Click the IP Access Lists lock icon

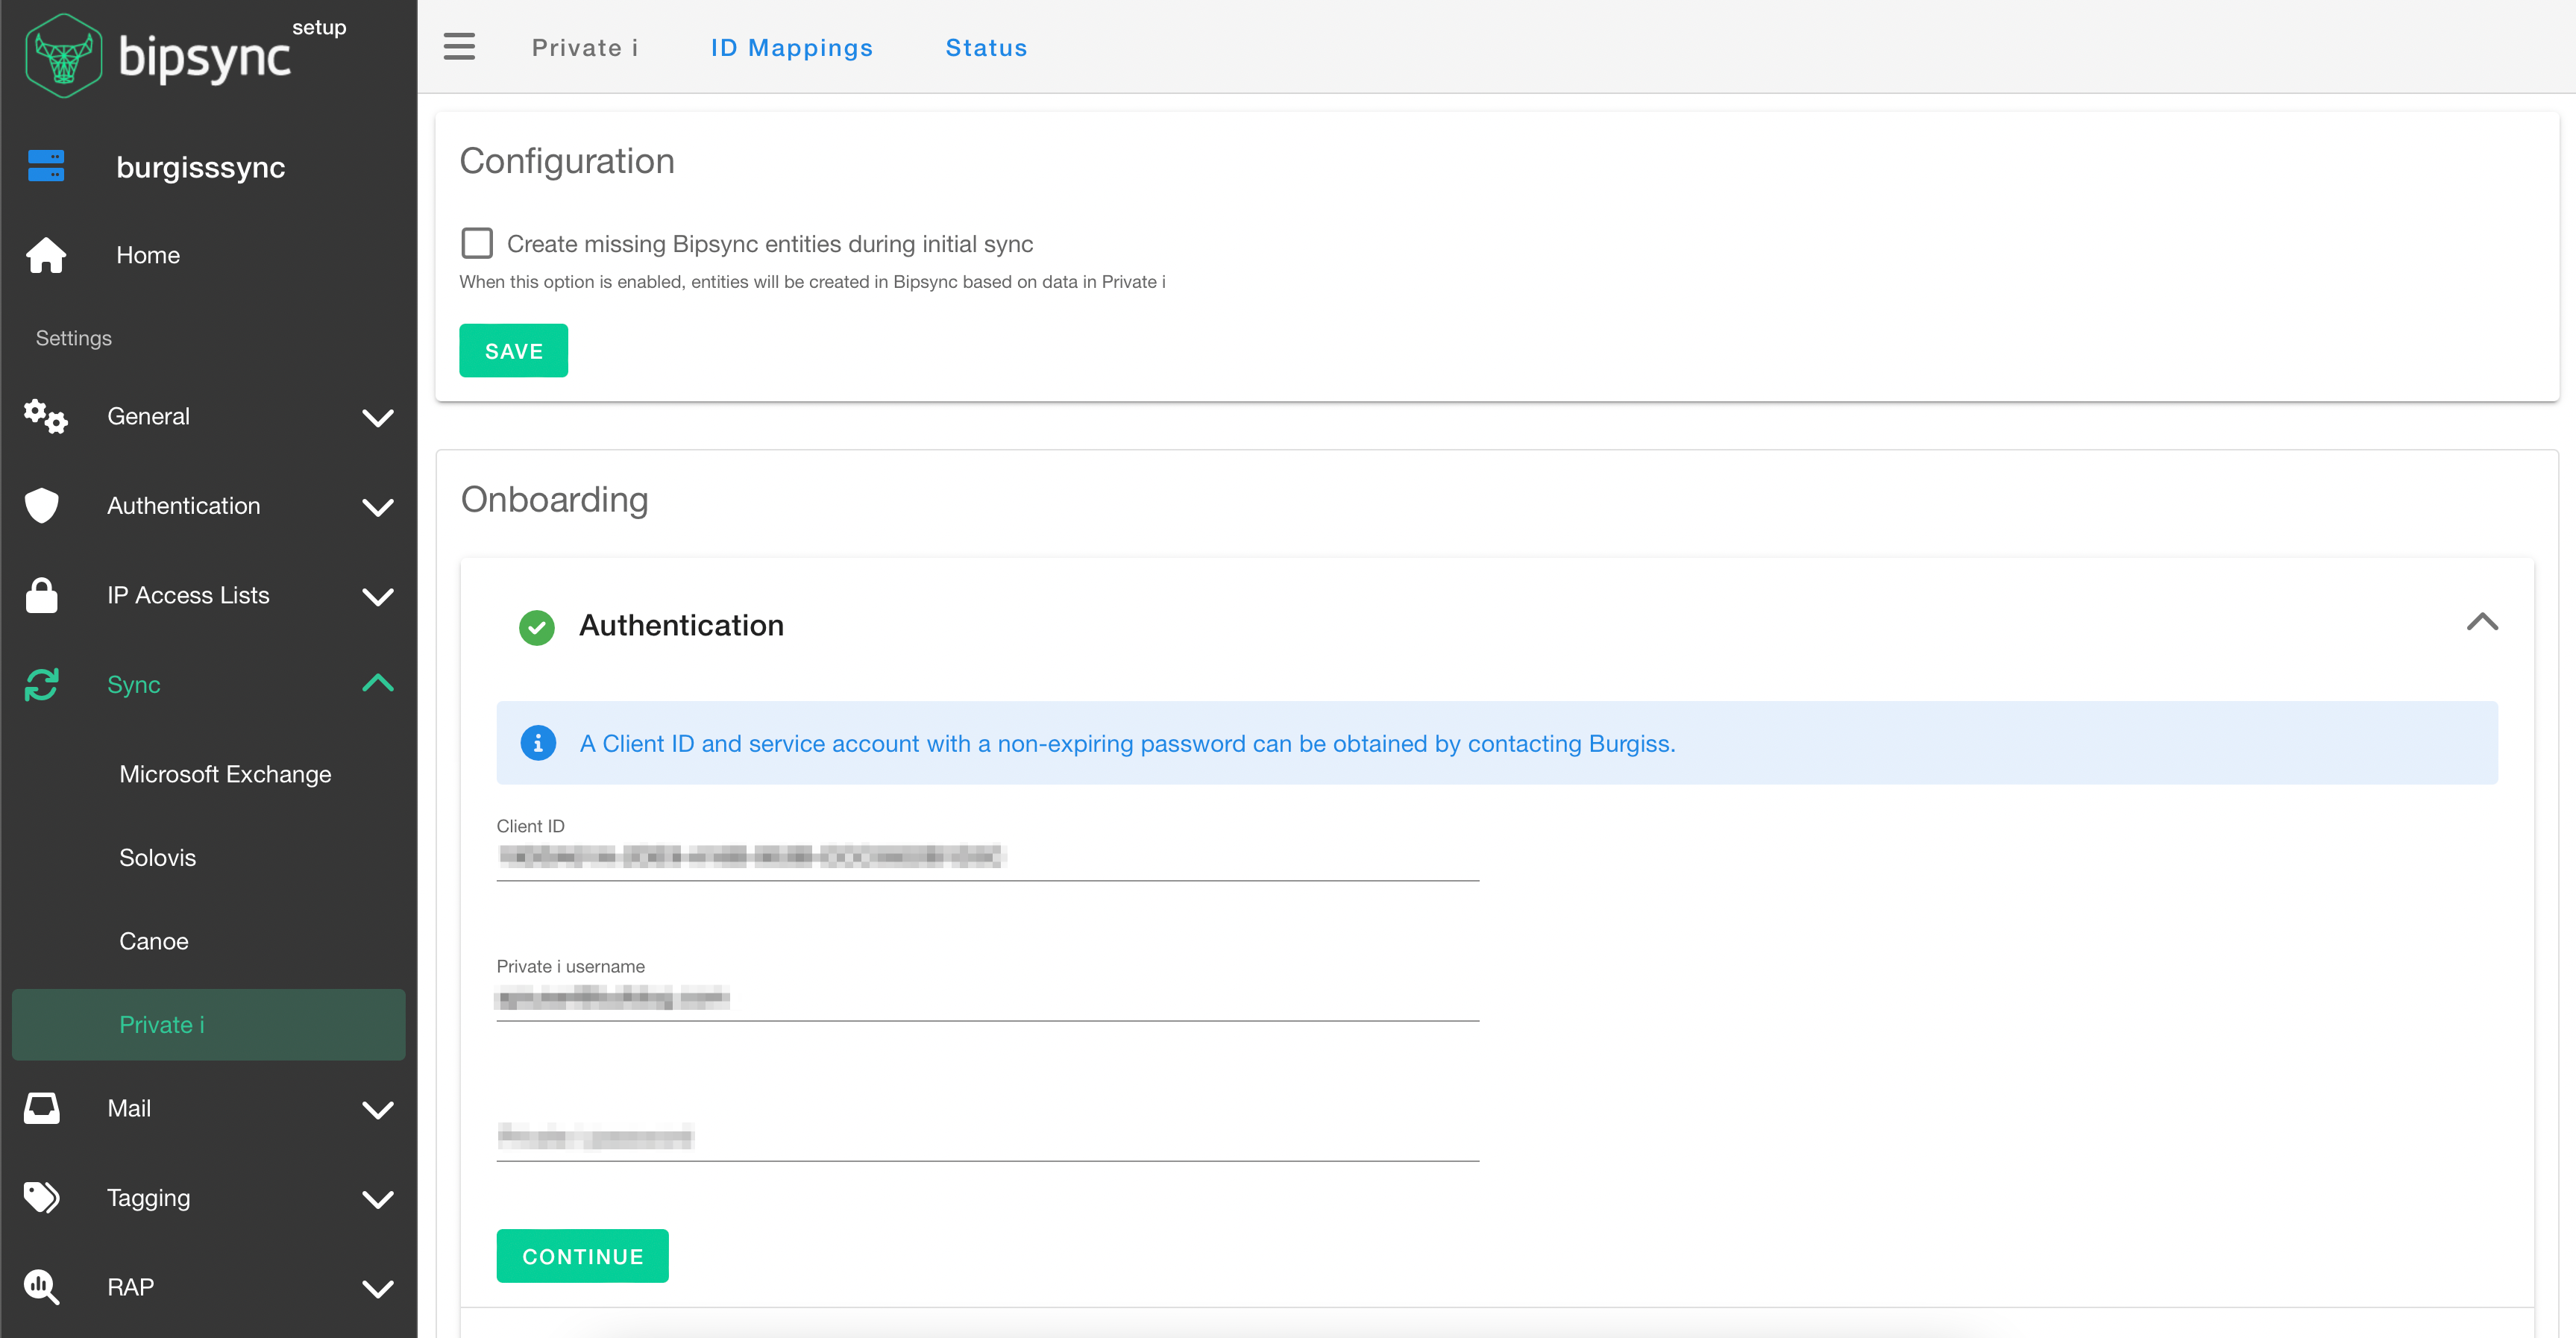pos(42,595)
